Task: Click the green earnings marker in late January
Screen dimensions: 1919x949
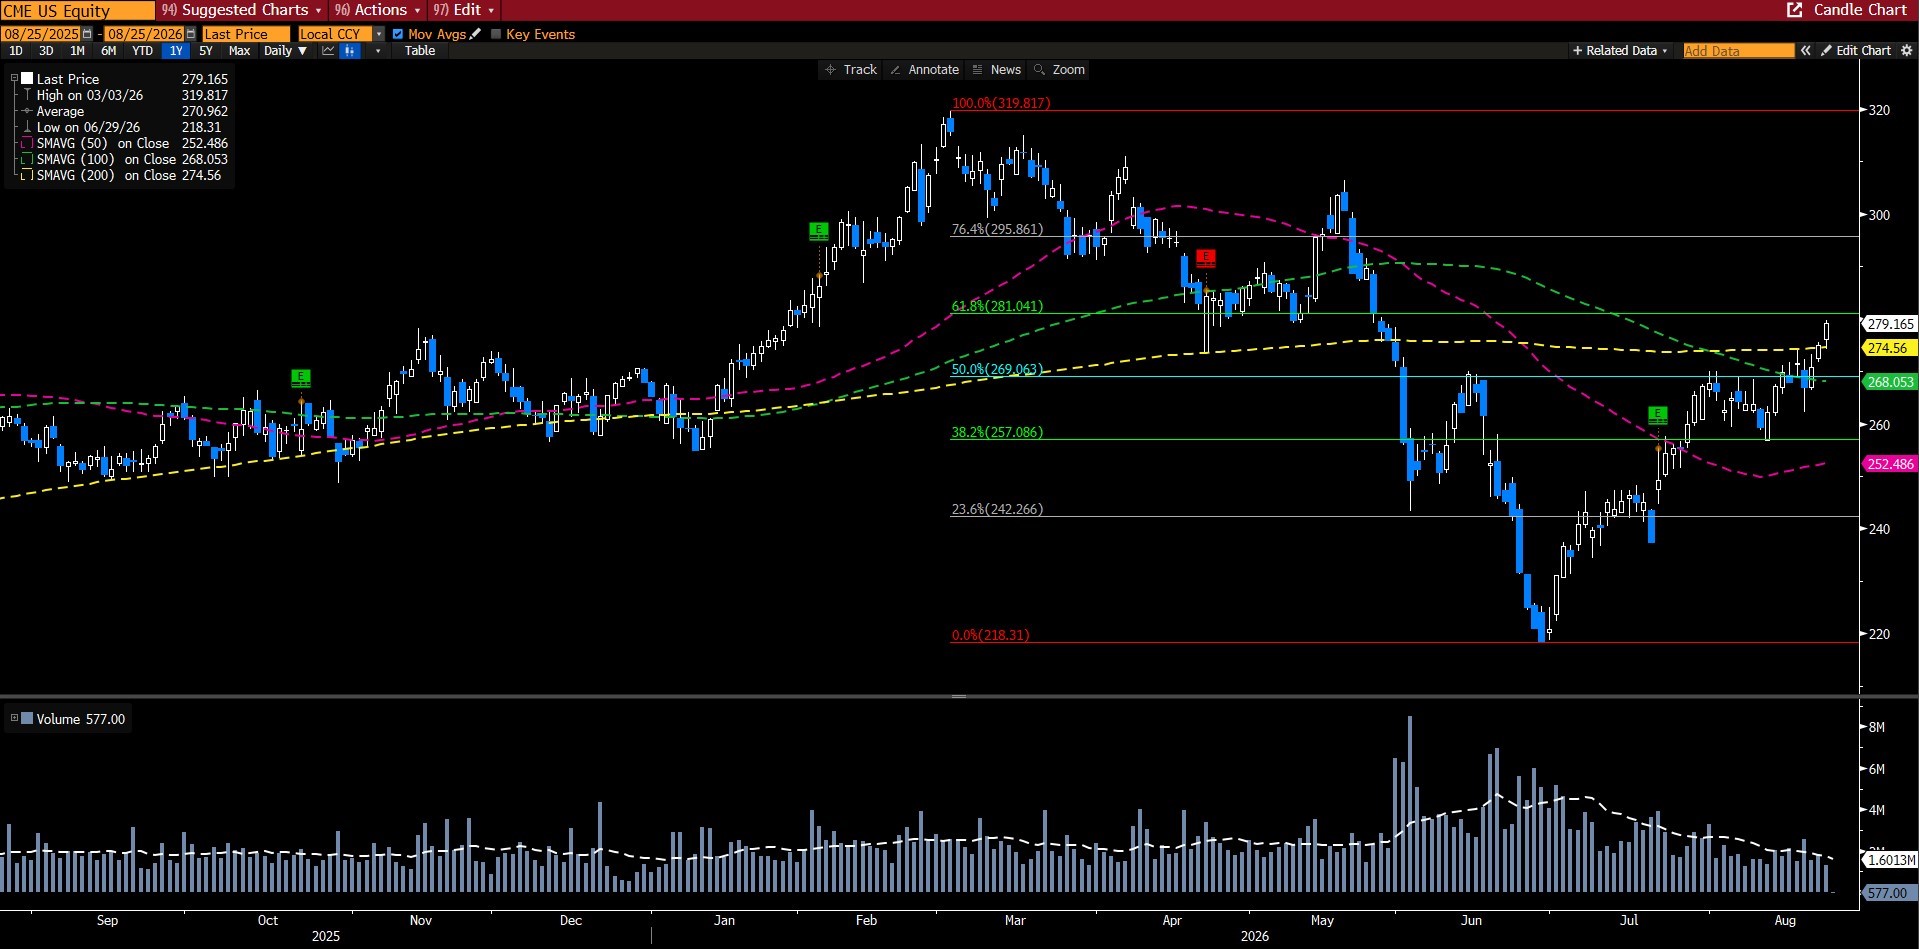Action: coord(819,231)
